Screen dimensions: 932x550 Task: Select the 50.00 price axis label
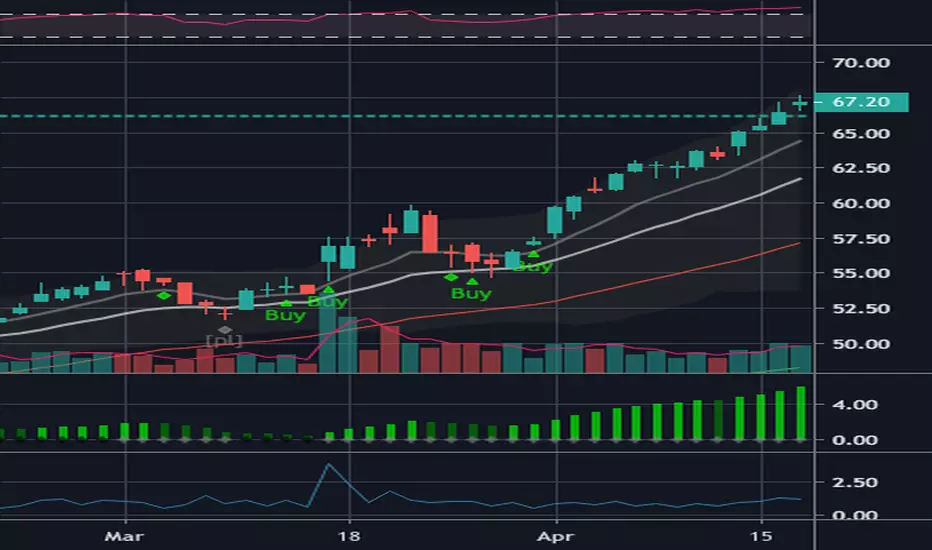(861, 344)
